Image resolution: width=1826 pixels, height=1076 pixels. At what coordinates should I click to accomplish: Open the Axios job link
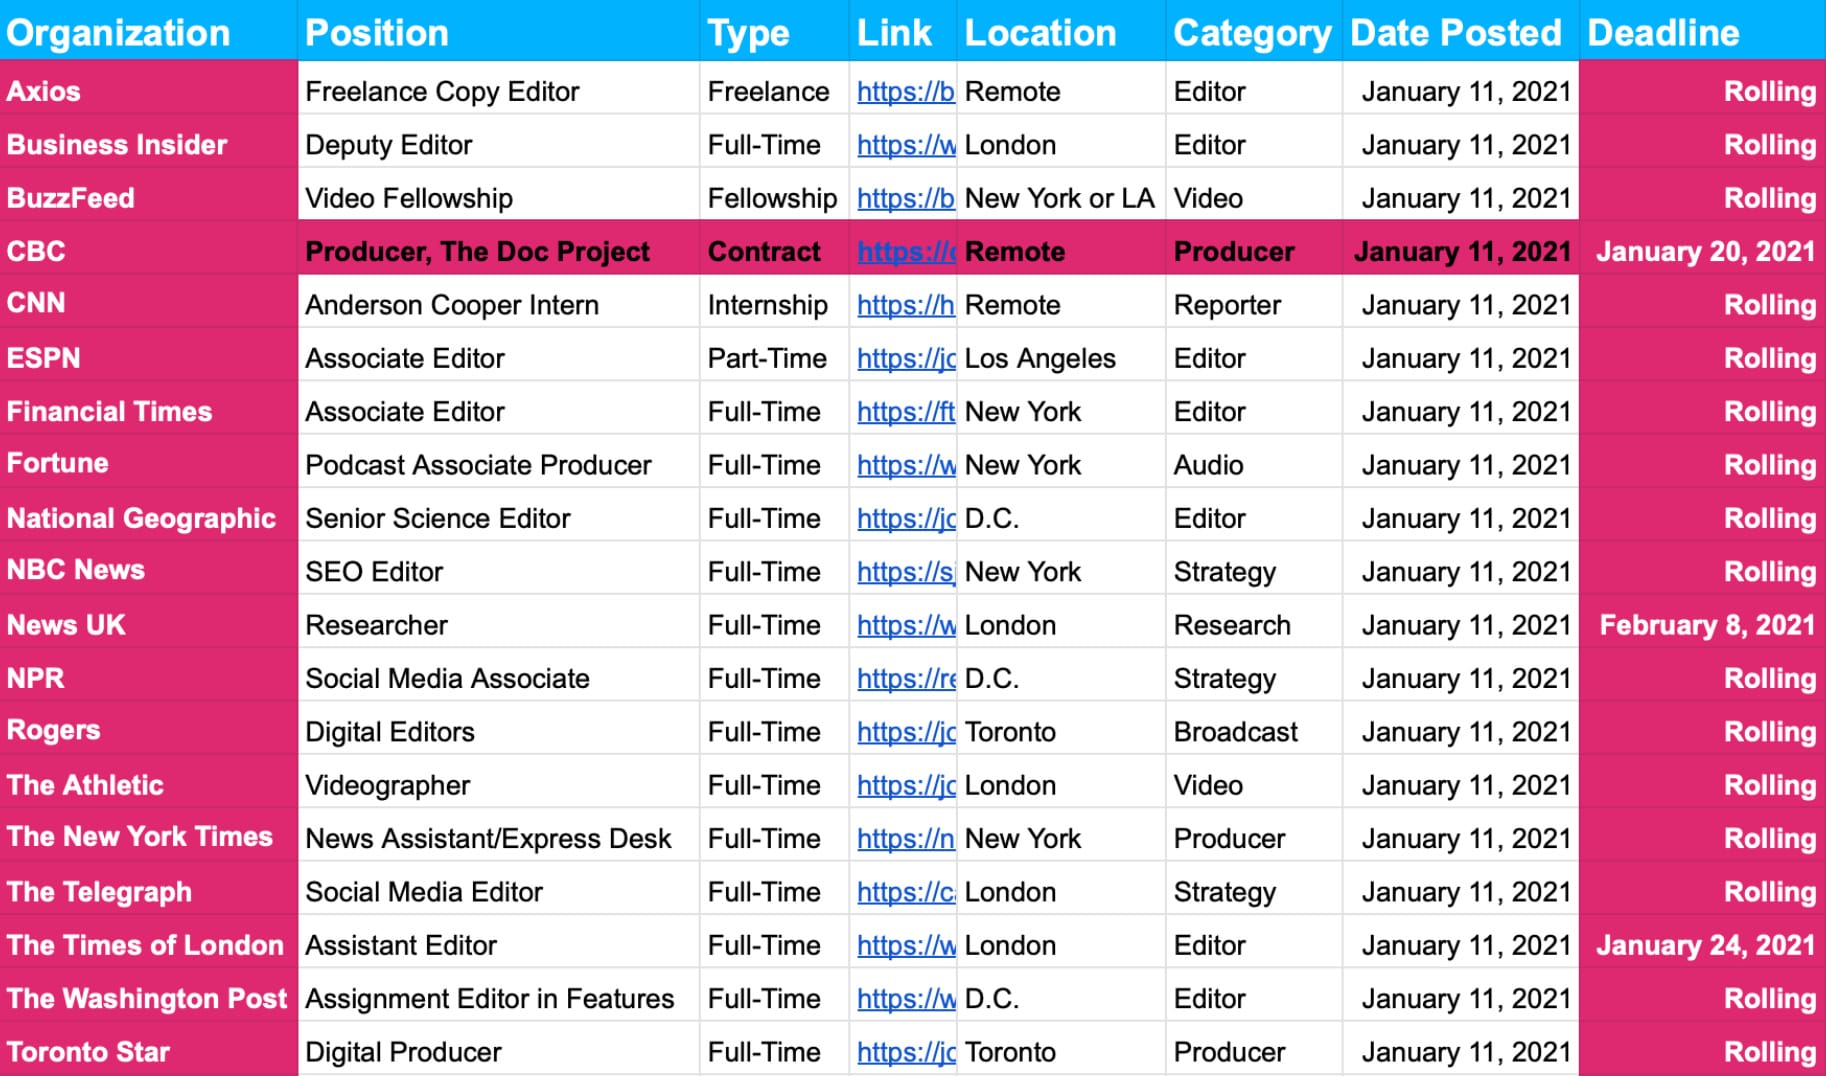pyautogui.click(x=904, y=92)
